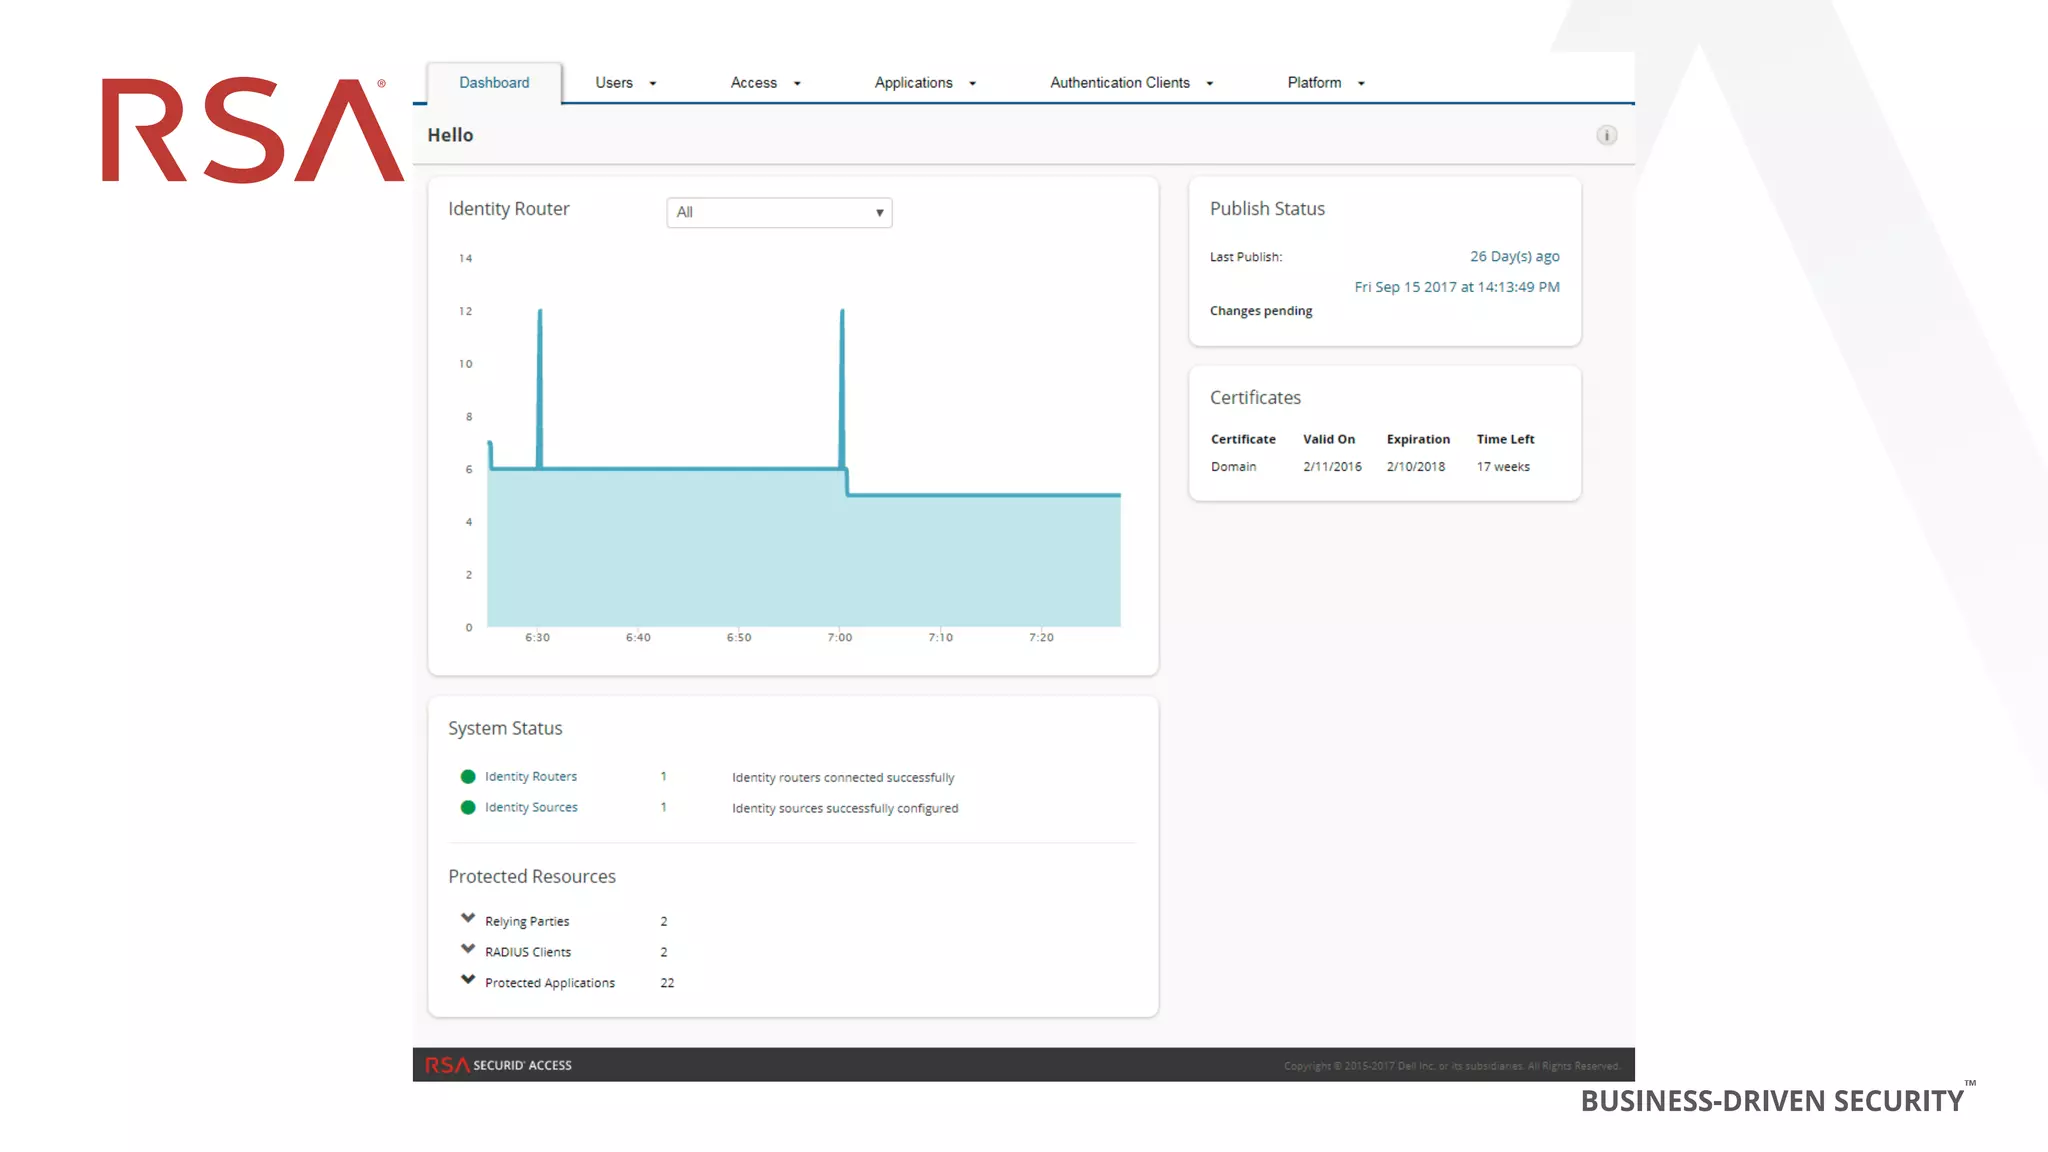Click the Expiration date 2/10/2018
Screen dimensions: 2048x1152
[x=1415, y=467]
